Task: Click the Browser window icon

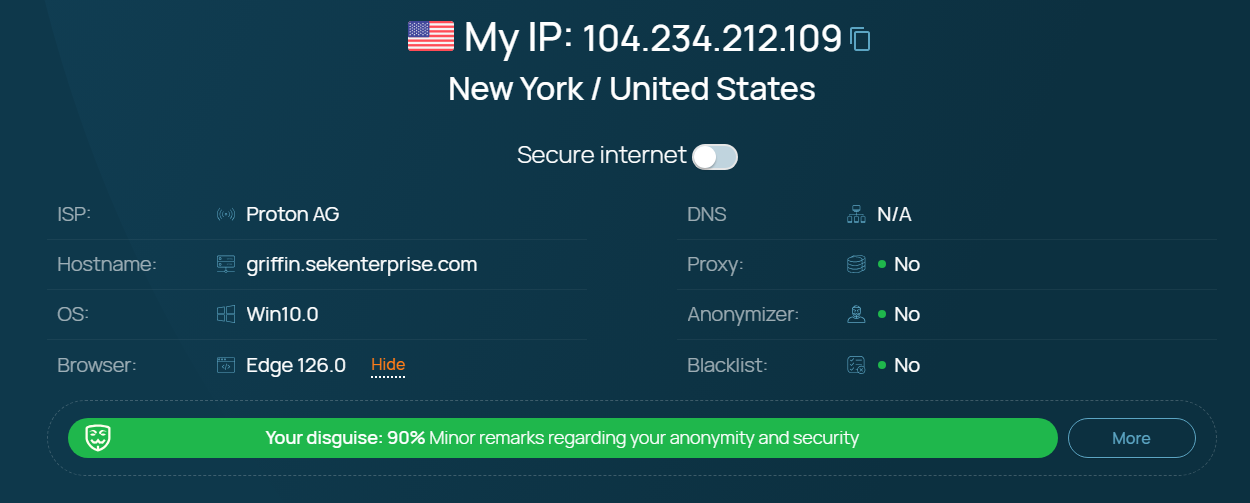Action: [x=226, y=365]
